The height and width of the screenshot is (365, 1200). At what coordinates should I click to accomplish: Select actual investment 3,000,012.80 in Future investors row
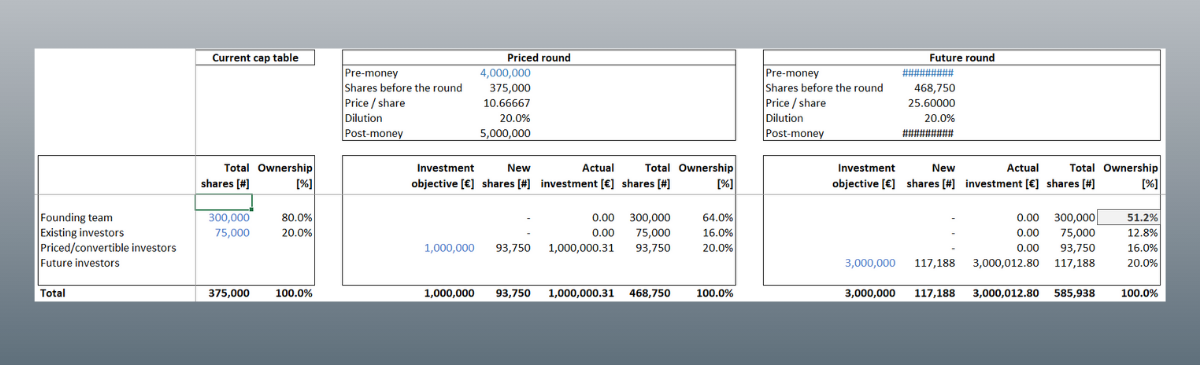(1006, 263)
